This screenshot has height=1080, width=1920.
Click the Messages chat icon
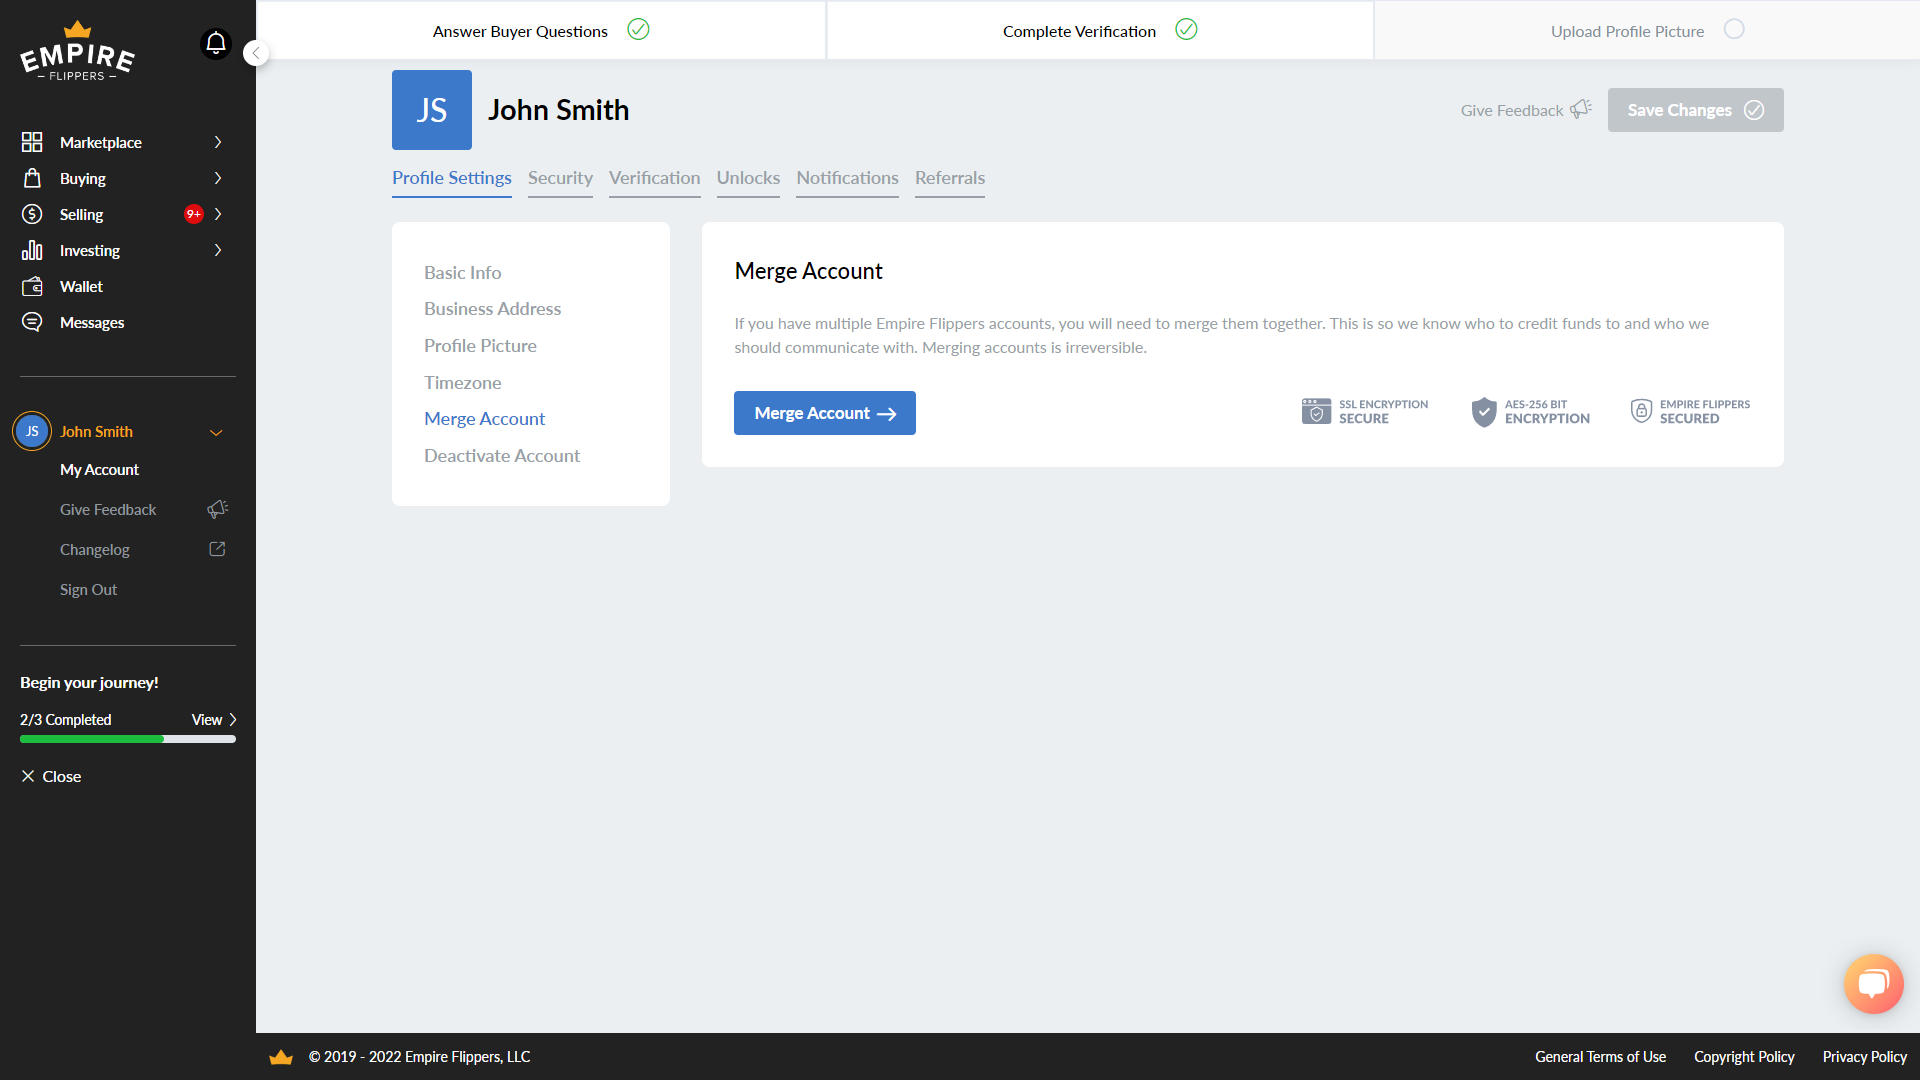[32, 322]
